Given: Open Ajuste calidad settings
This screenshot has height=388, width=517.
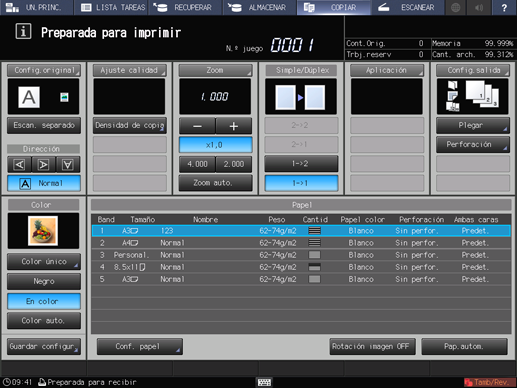Looking at the screenshot, I should click(129, 70).
